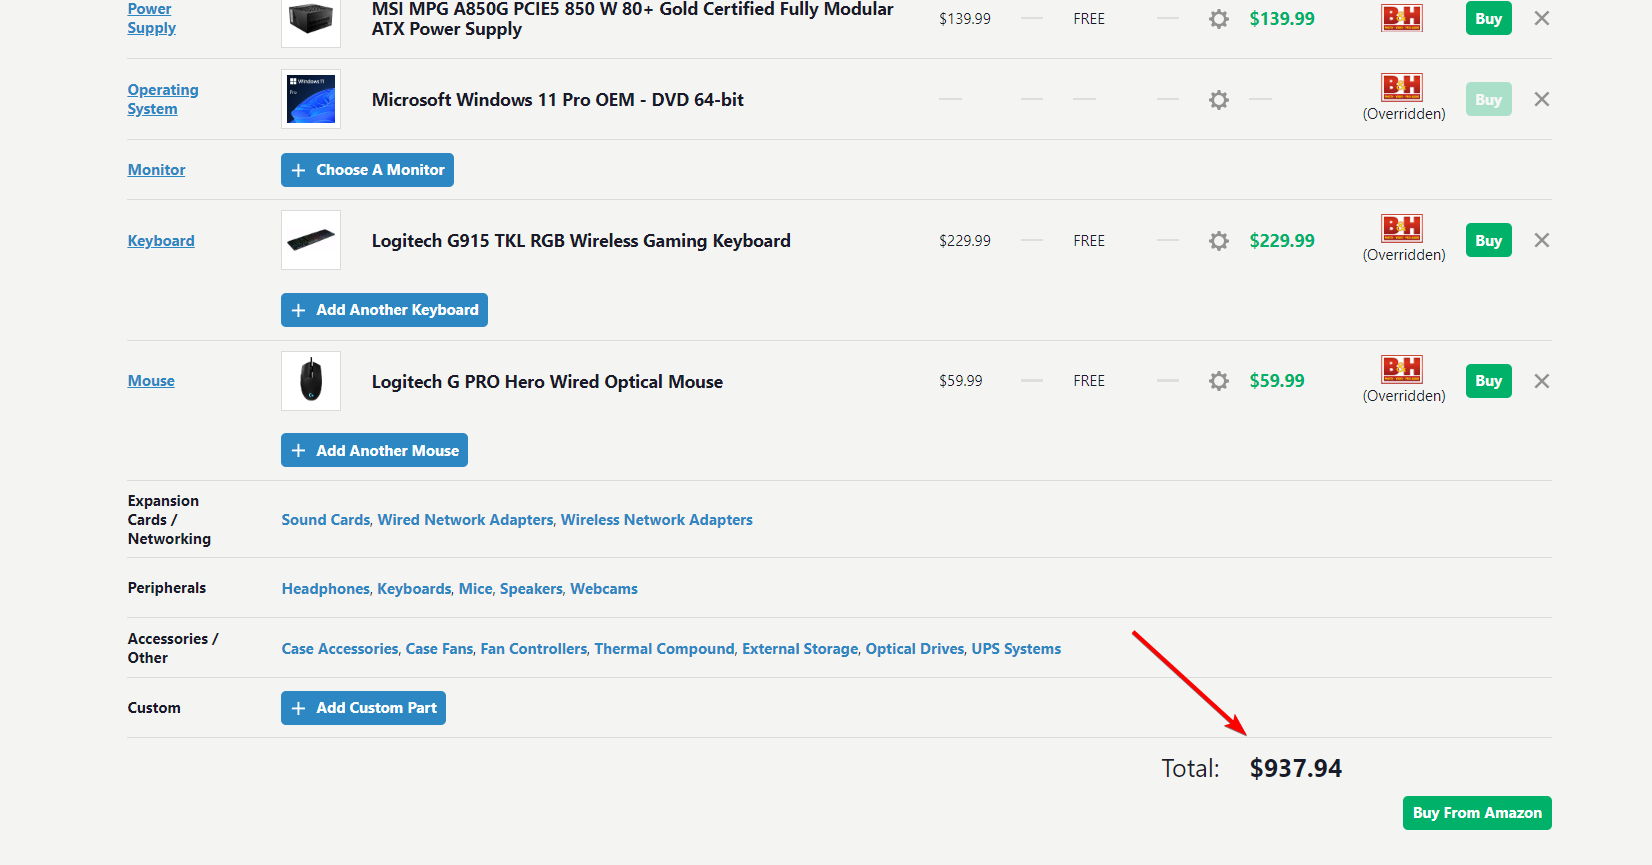This screenshot has width=1652, height=865.
Task: Open settings gear for Windows 11 Pro row
Action: pyautogui.click(x=1218, y=100)
